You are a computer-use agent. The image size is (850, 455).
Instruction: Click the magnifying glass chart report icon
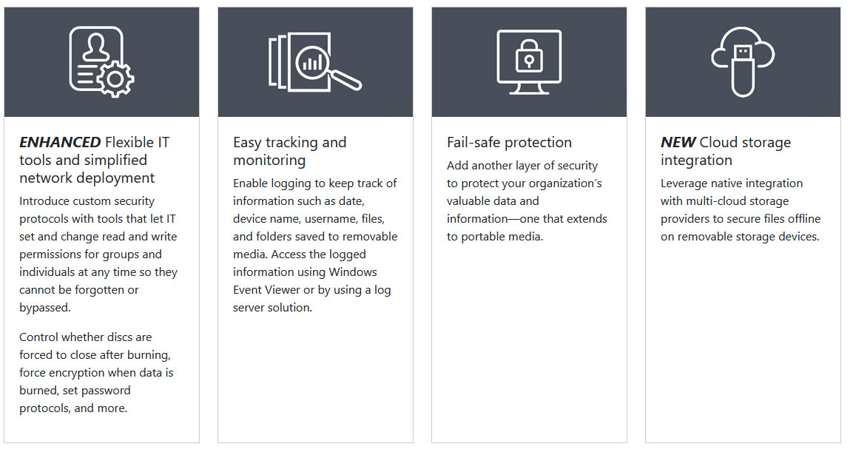(x=315, y=62)
